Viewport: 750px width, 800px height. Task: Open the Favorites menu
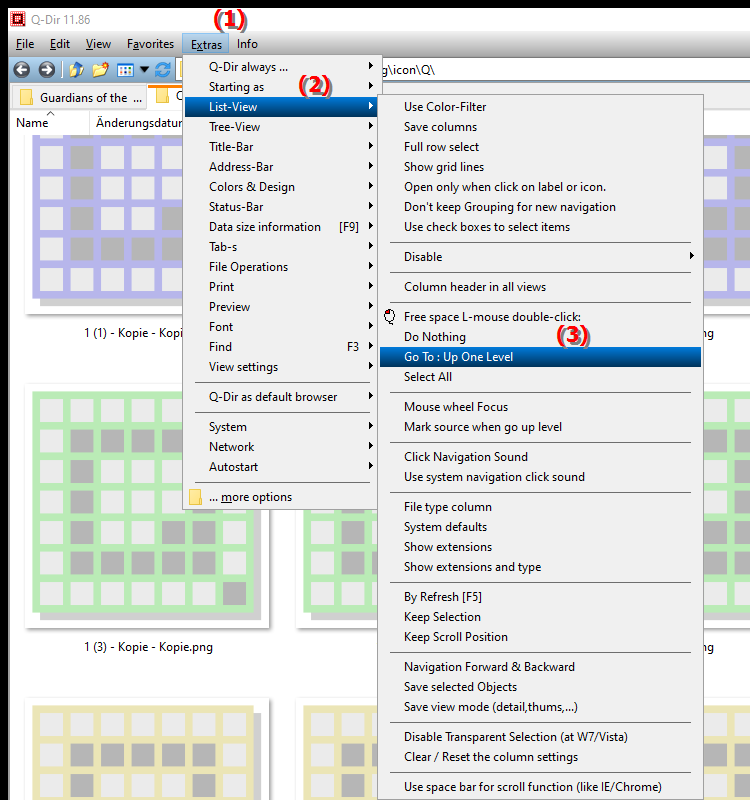tap(151, 44)
